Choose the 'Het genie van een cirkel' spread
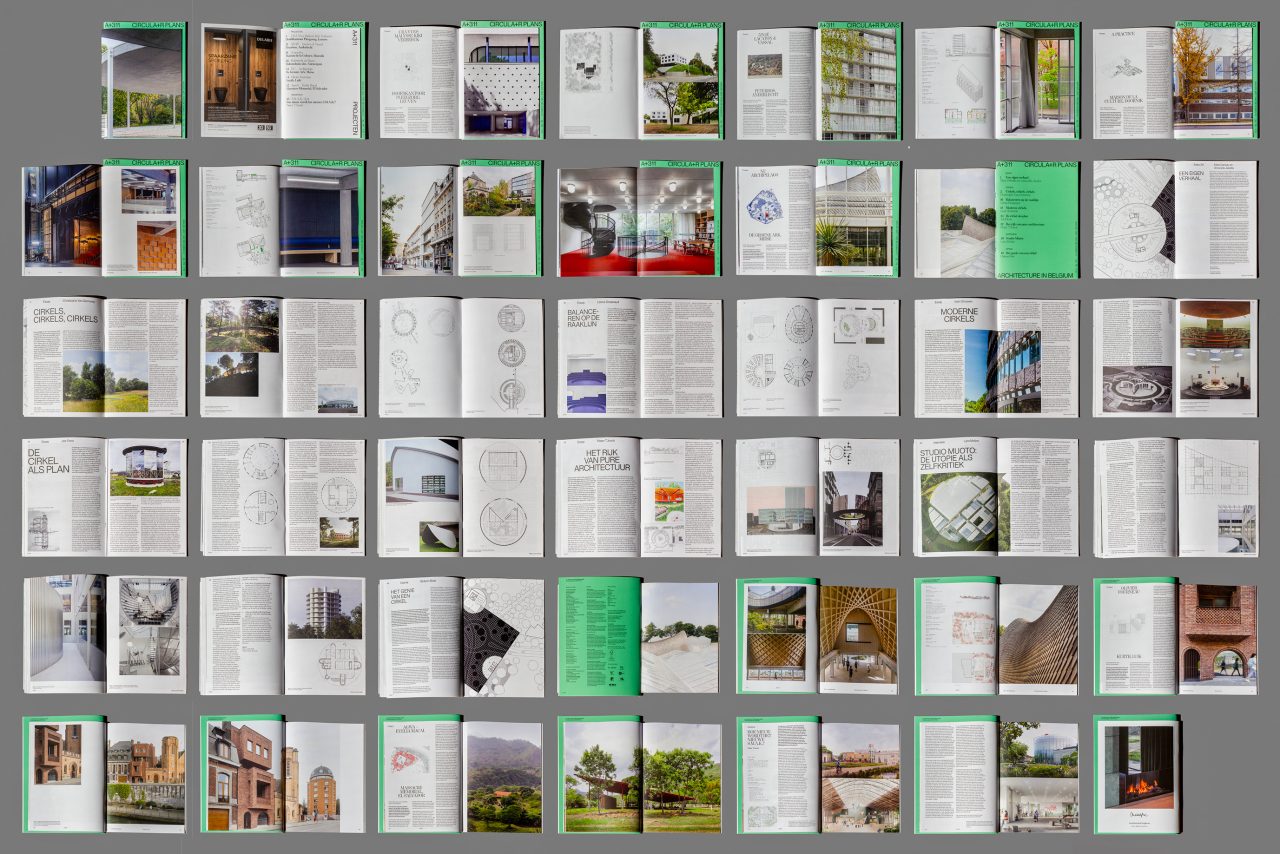 click(x=461, y=634)
